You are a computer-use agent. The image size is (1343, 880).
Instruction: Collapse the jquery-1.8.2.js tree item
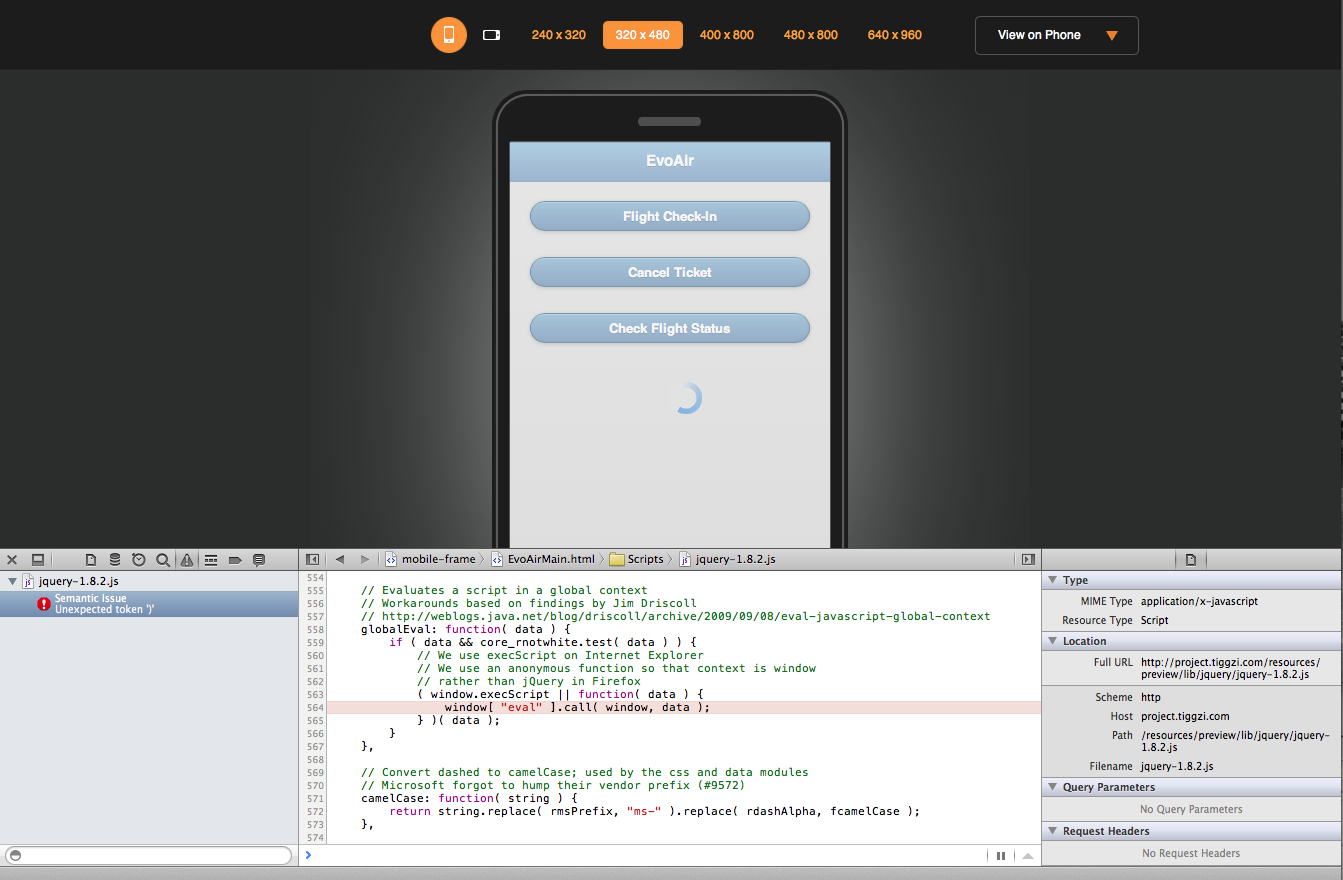[12, 581]
